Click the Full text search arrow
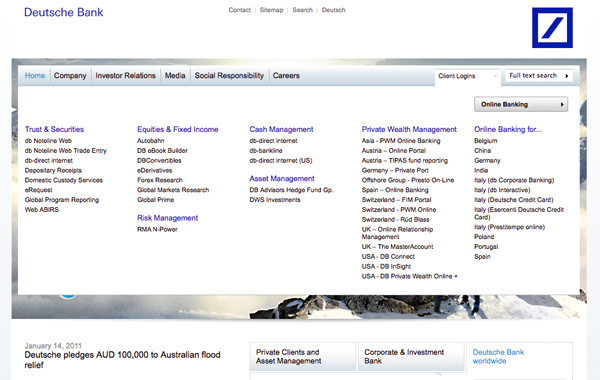Image resolution: width=600 pixels, height=380 pixels. click(x=567, y=76)
